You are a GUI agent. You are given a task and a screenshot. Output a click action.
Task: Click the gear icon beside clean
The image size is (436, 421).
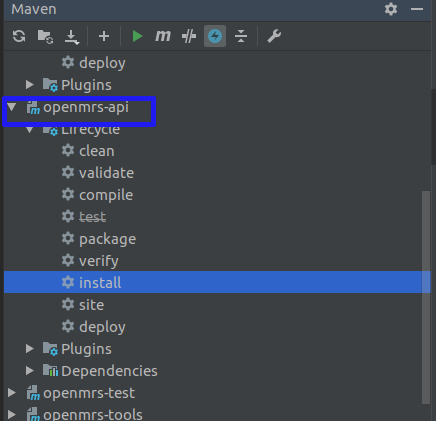68,150
